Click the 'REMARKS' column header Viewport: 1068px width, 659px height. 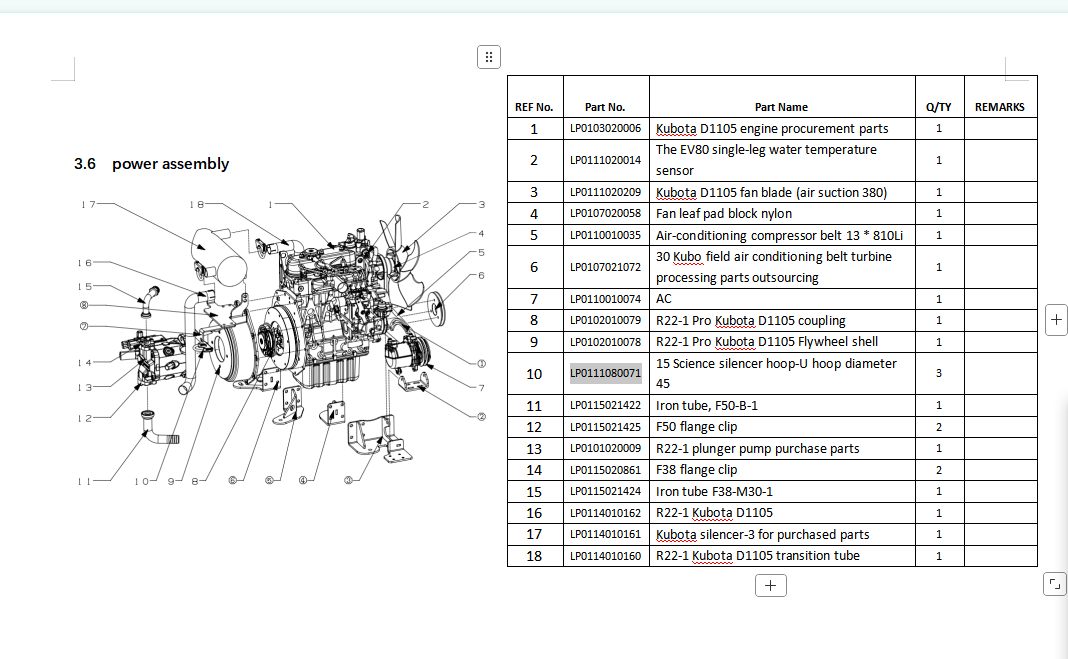(x=1000, y=108)
